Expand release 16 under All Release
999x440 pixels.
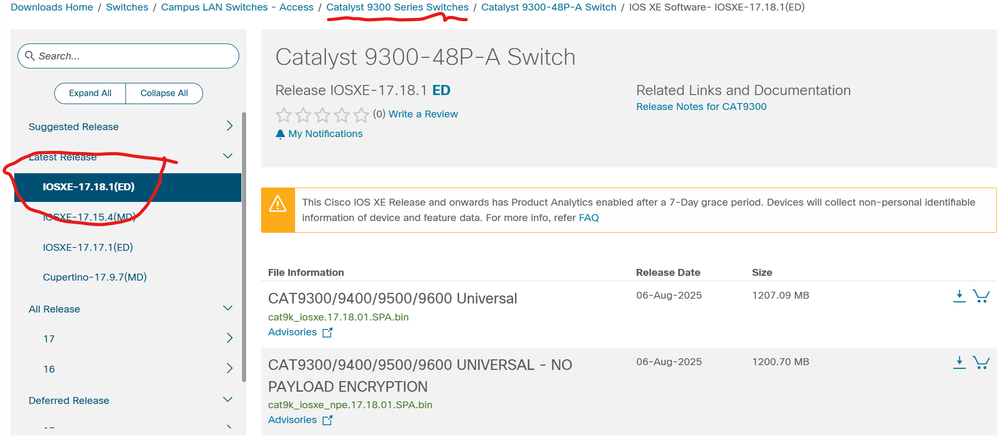230,368
